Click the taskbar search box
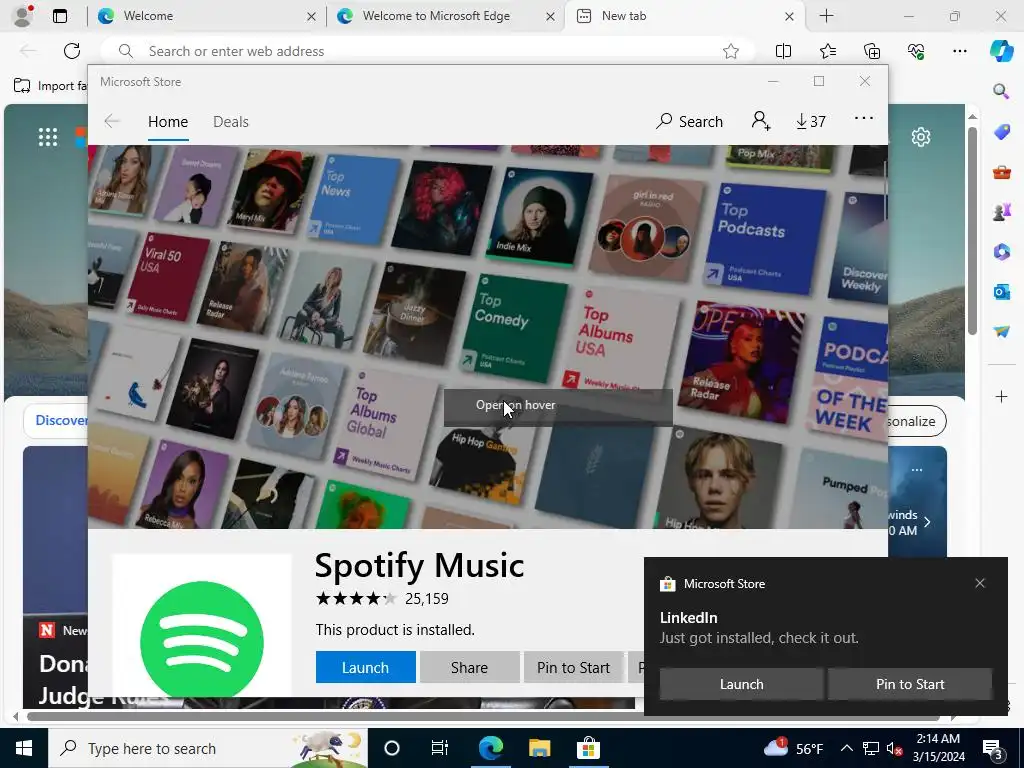 pos(208,748)
